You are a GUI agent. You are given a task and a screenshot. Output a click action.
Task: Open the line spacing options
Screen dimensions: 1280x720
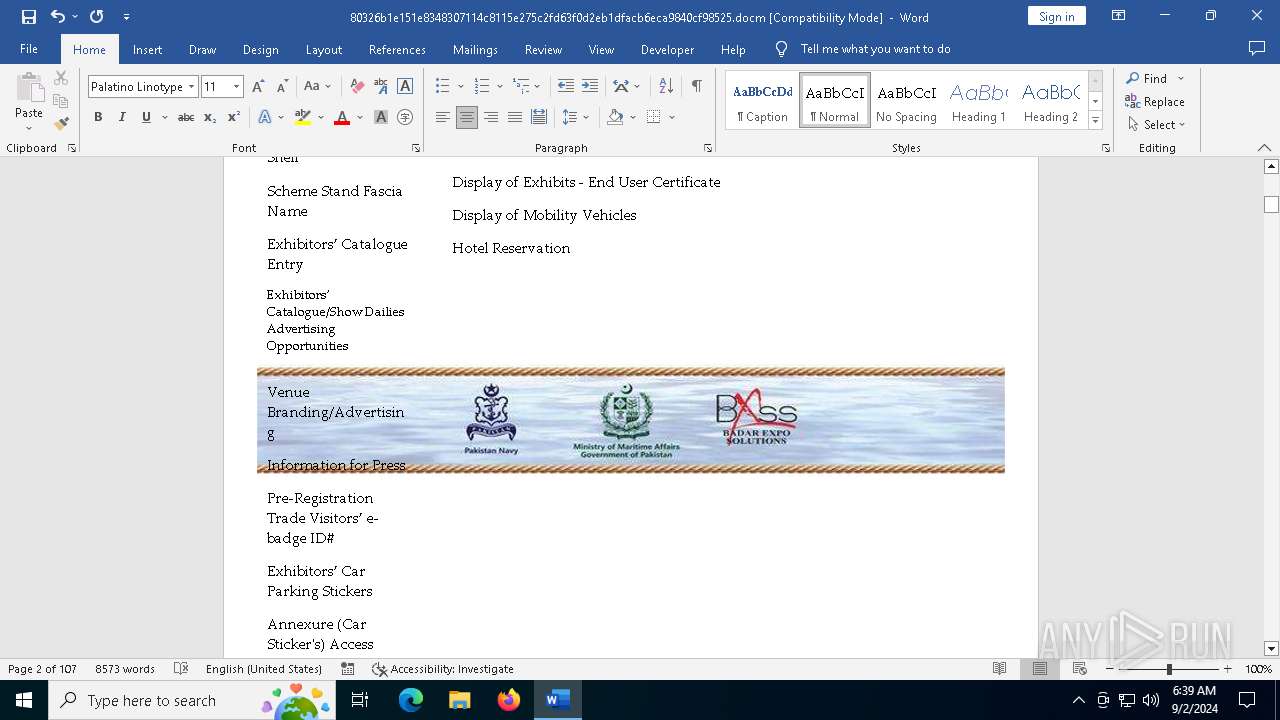click(x=575, y=117)
